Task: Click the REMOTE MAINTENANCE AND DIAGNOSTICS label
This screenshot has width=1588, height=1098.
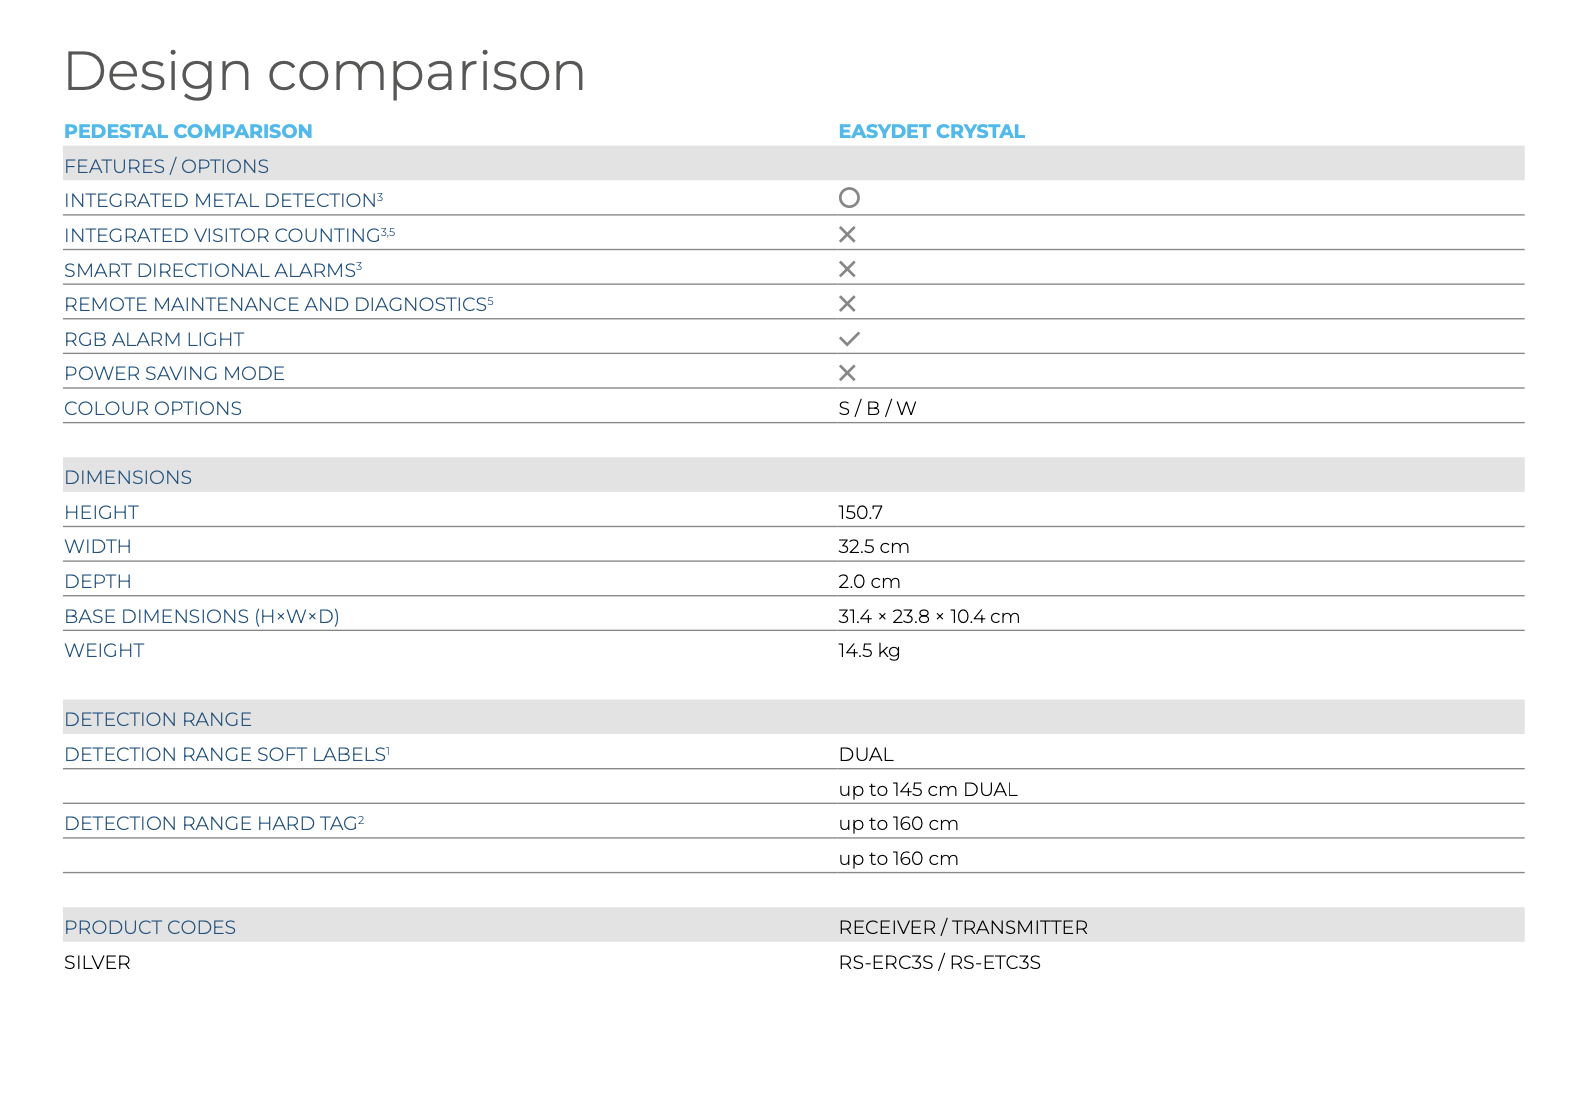Action: click(279, 304)
